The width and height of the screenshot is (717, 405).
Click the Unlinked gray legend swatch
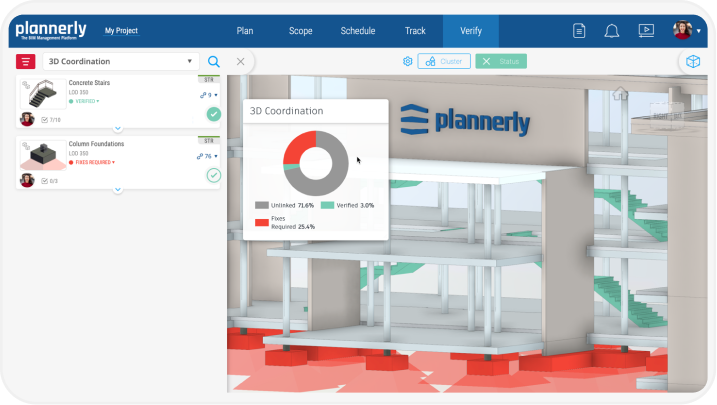(262, 205)
